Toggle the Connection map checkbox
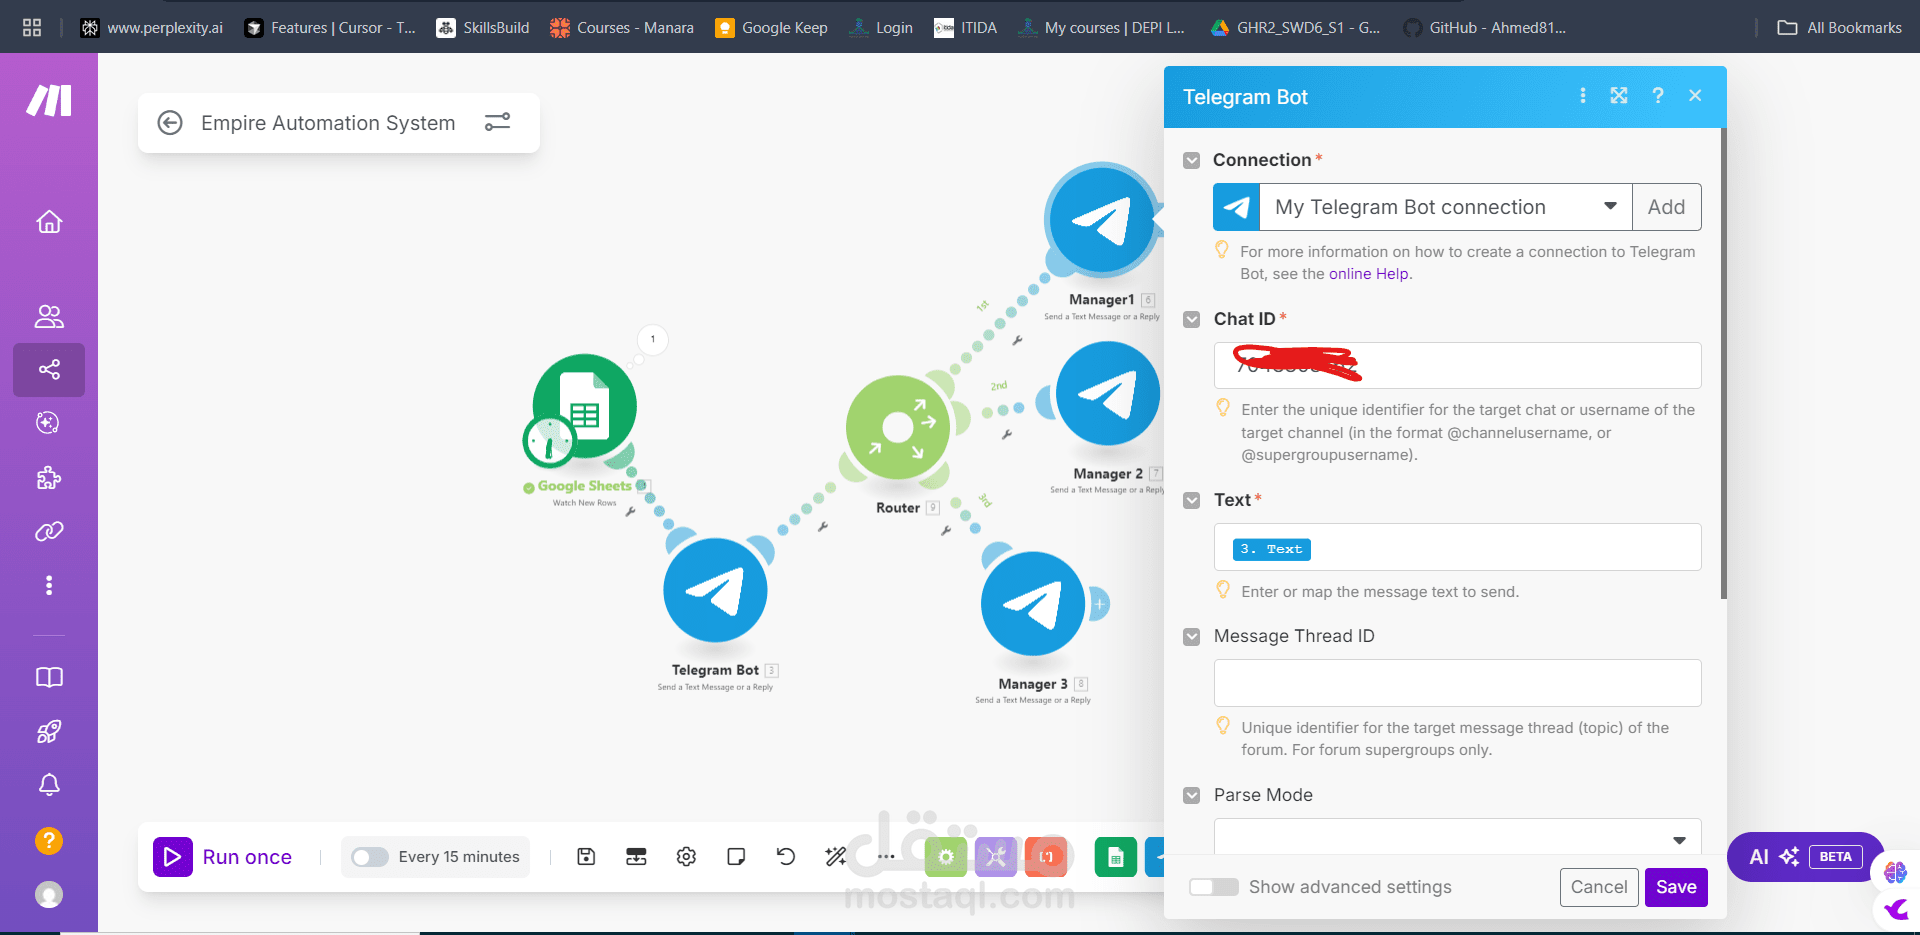 [x=1191, y=161]
